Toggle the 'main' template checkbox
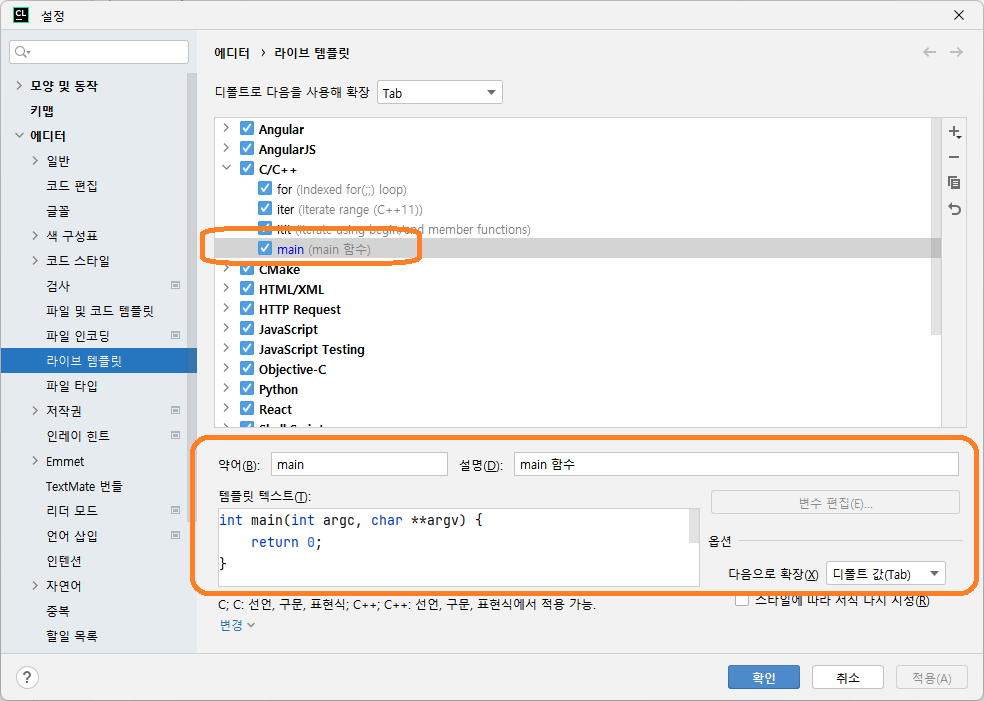The height and width of the screenshot is (701, 984). [x=265, y=249]
